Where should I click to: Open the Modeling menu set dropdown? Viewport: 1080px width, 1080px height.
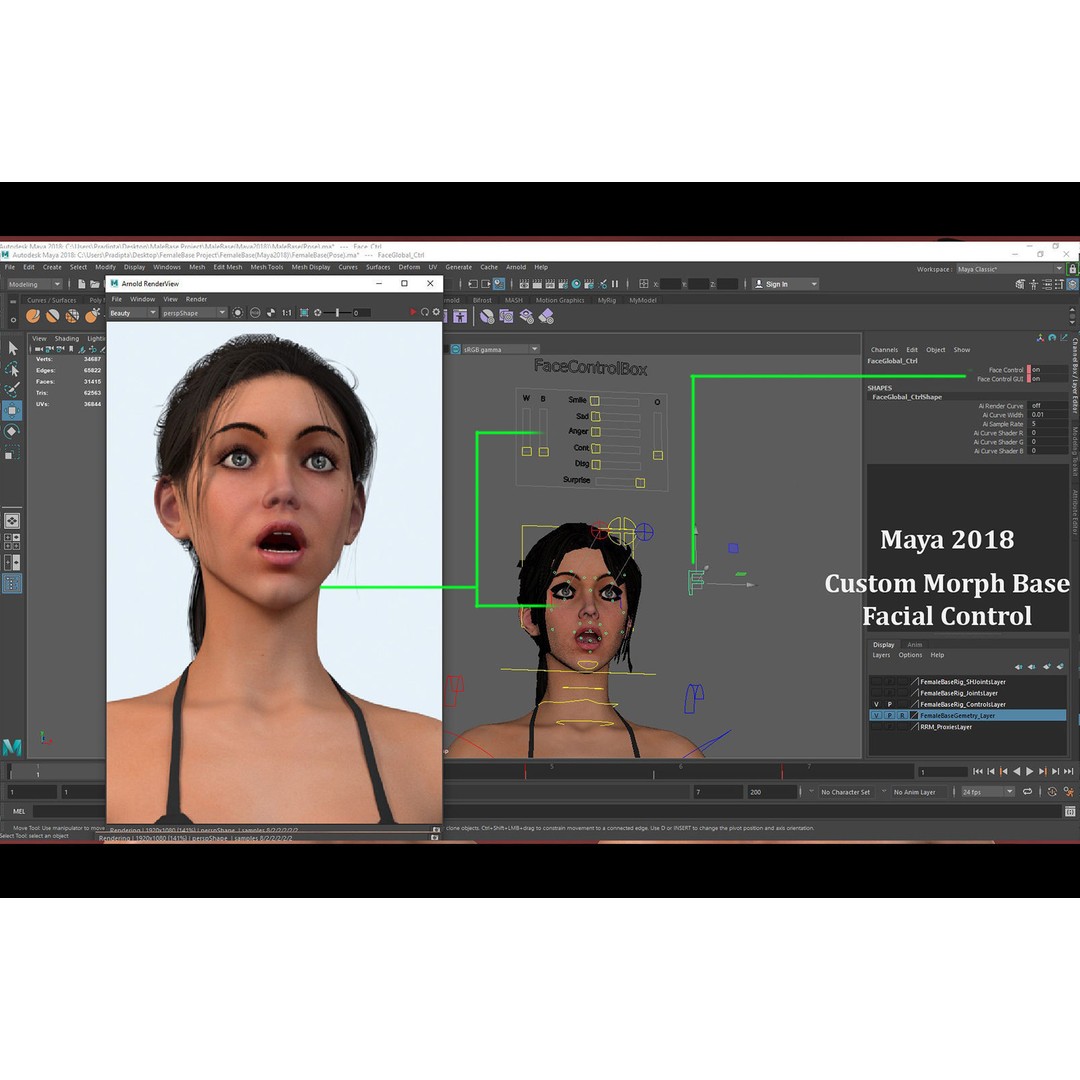(x=34, y=284)
